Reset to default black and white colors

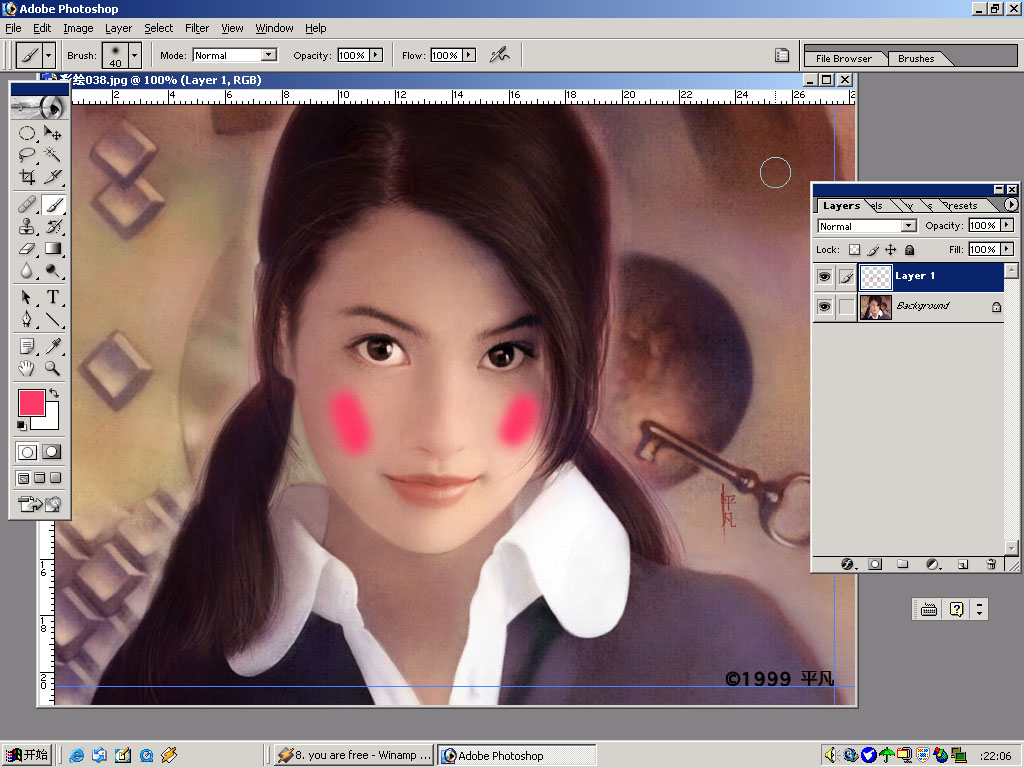click(22, 426)
